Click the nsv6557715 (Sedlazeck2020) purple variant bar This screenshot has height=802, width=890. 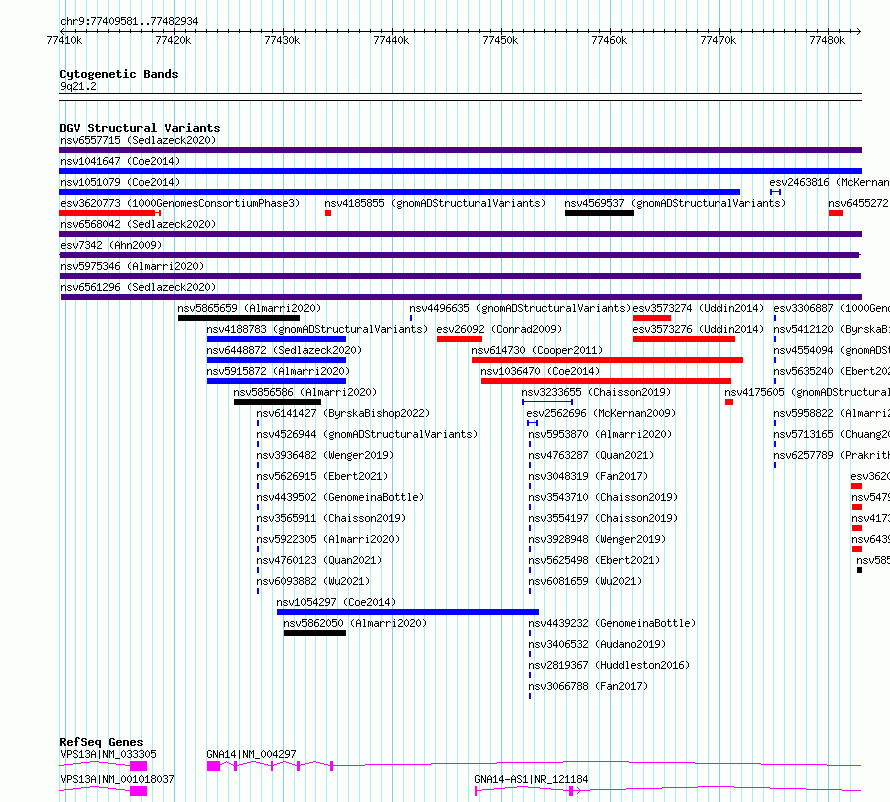[x=460, y=150]
